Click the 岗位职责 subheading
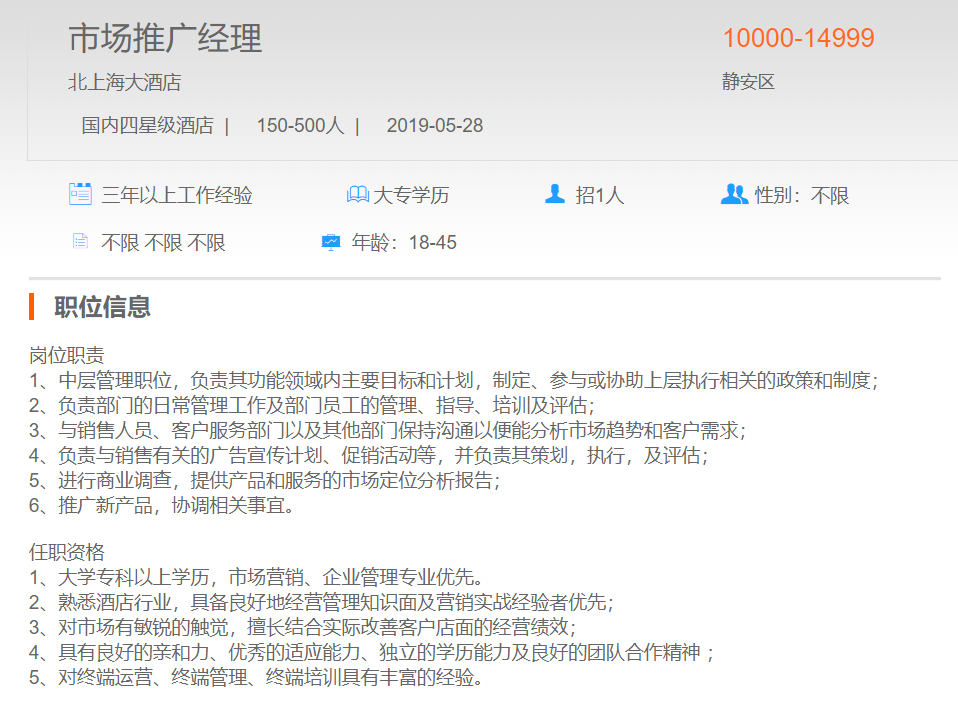The height and width of the screenshot is (721, 958). pyautogui.click(x=66, y=355)
